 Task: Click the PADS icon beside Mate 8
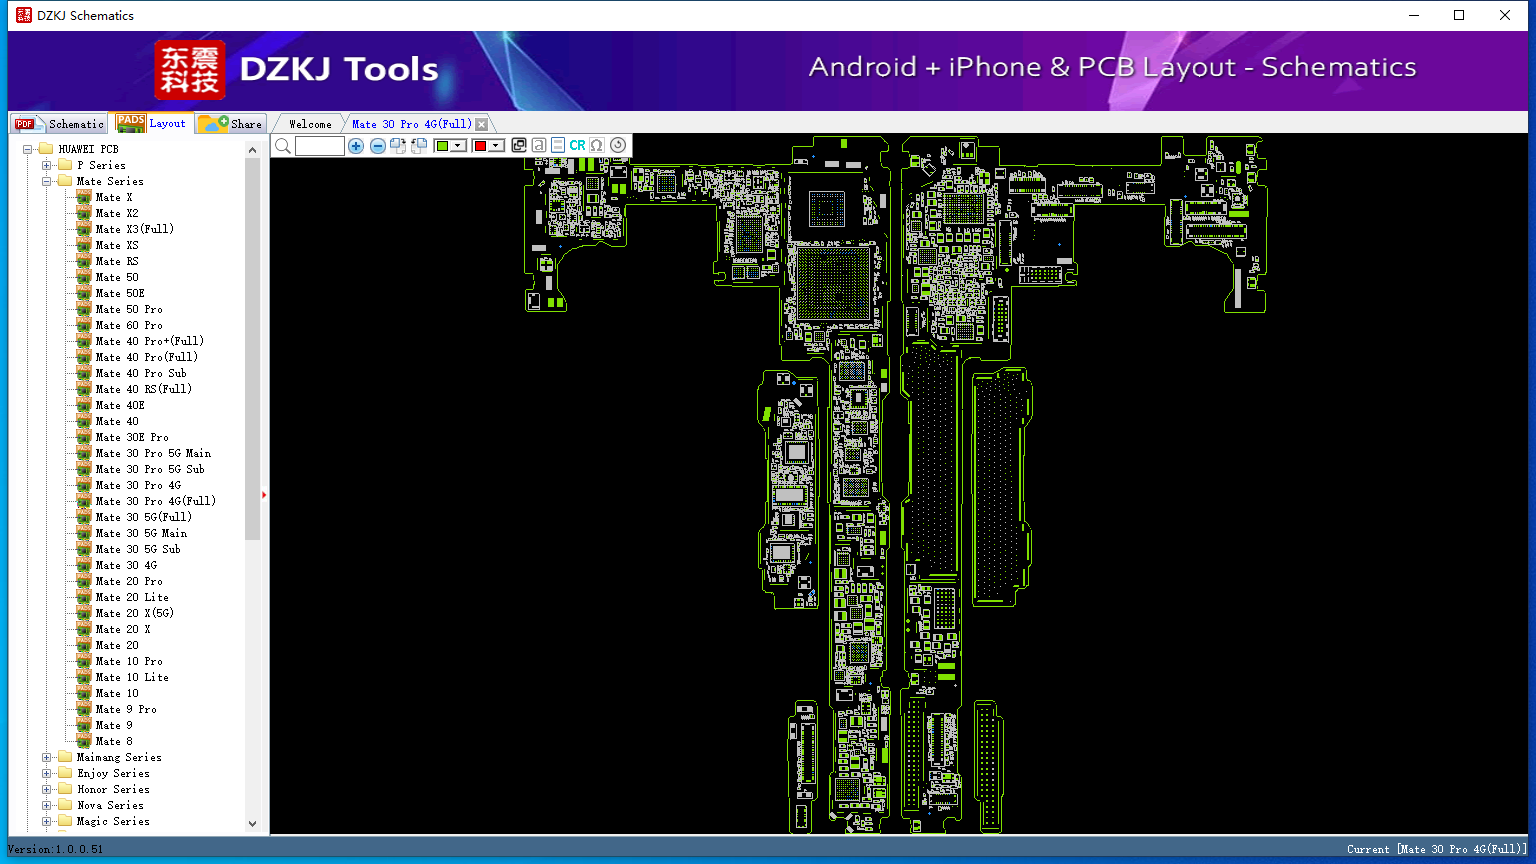coord(84,741)
